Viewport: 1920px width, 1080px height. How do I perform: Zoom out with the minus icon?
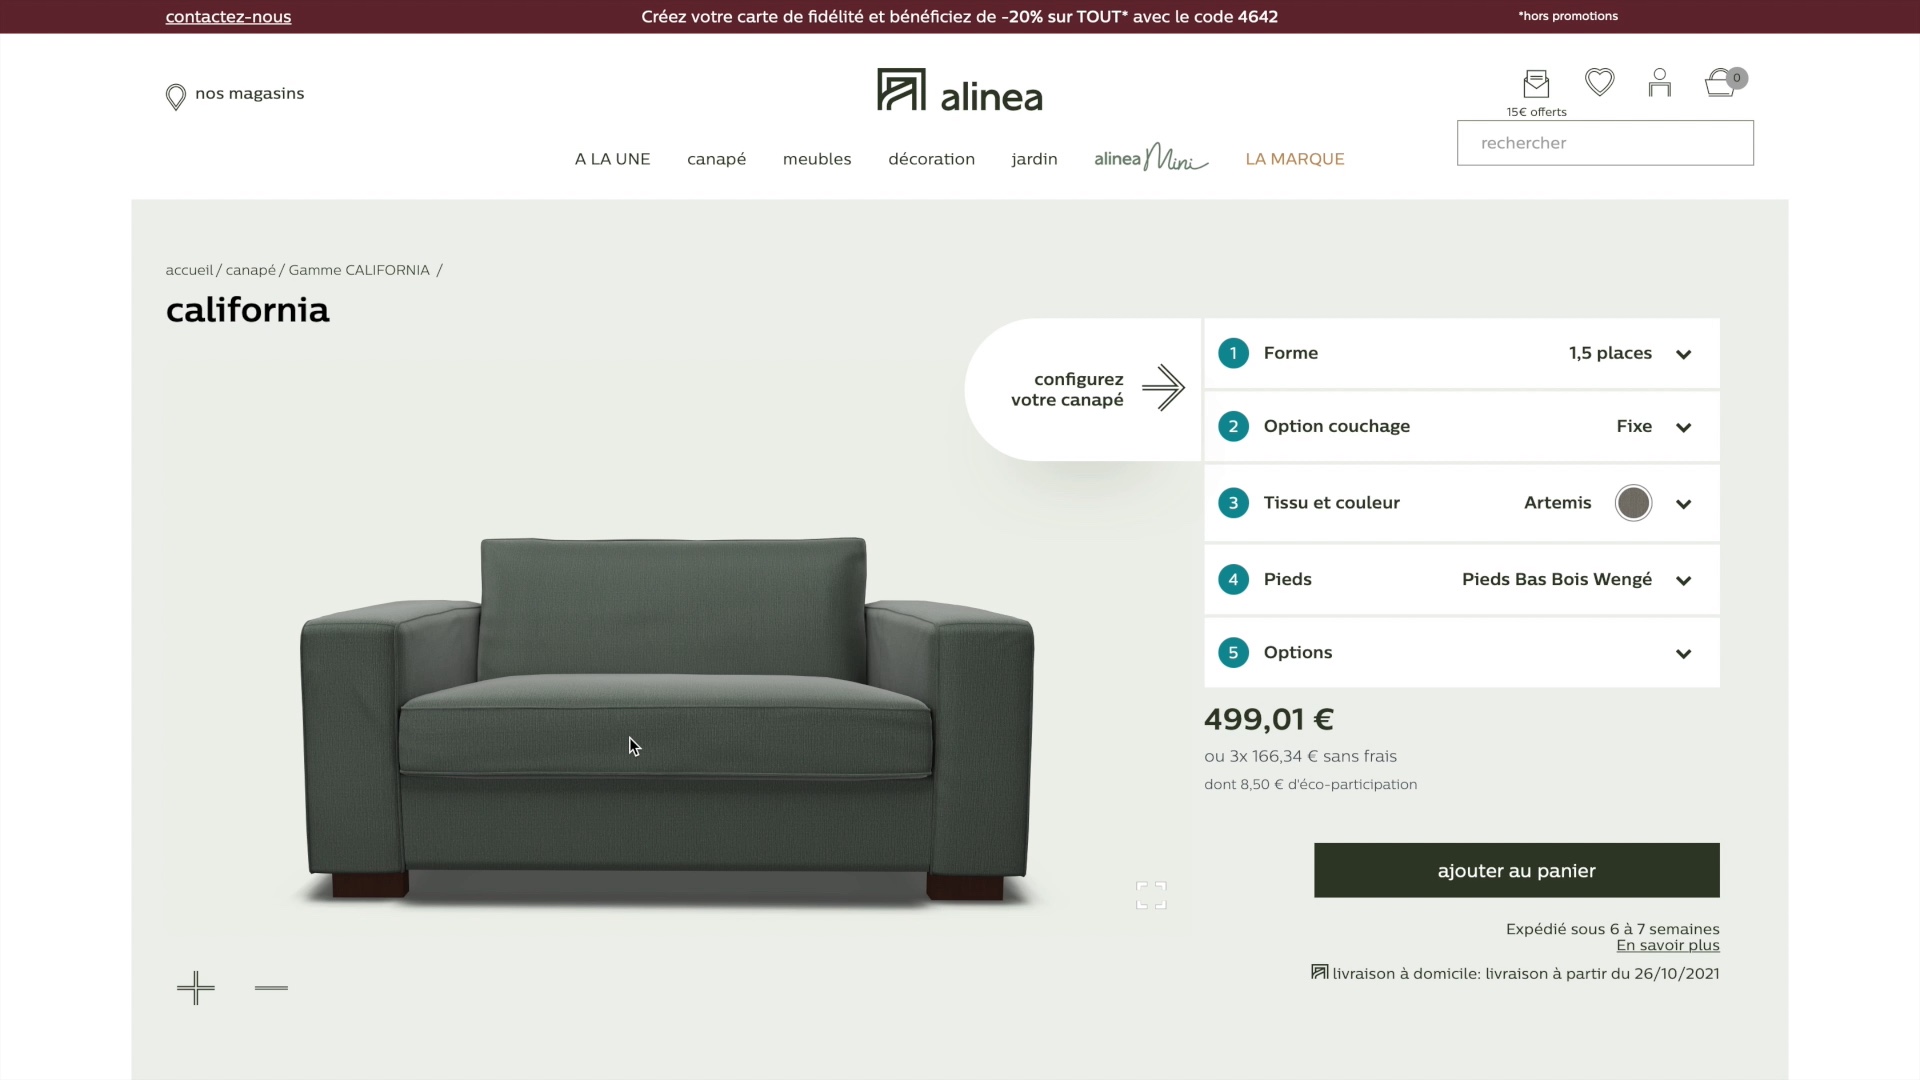pos(271,988)
